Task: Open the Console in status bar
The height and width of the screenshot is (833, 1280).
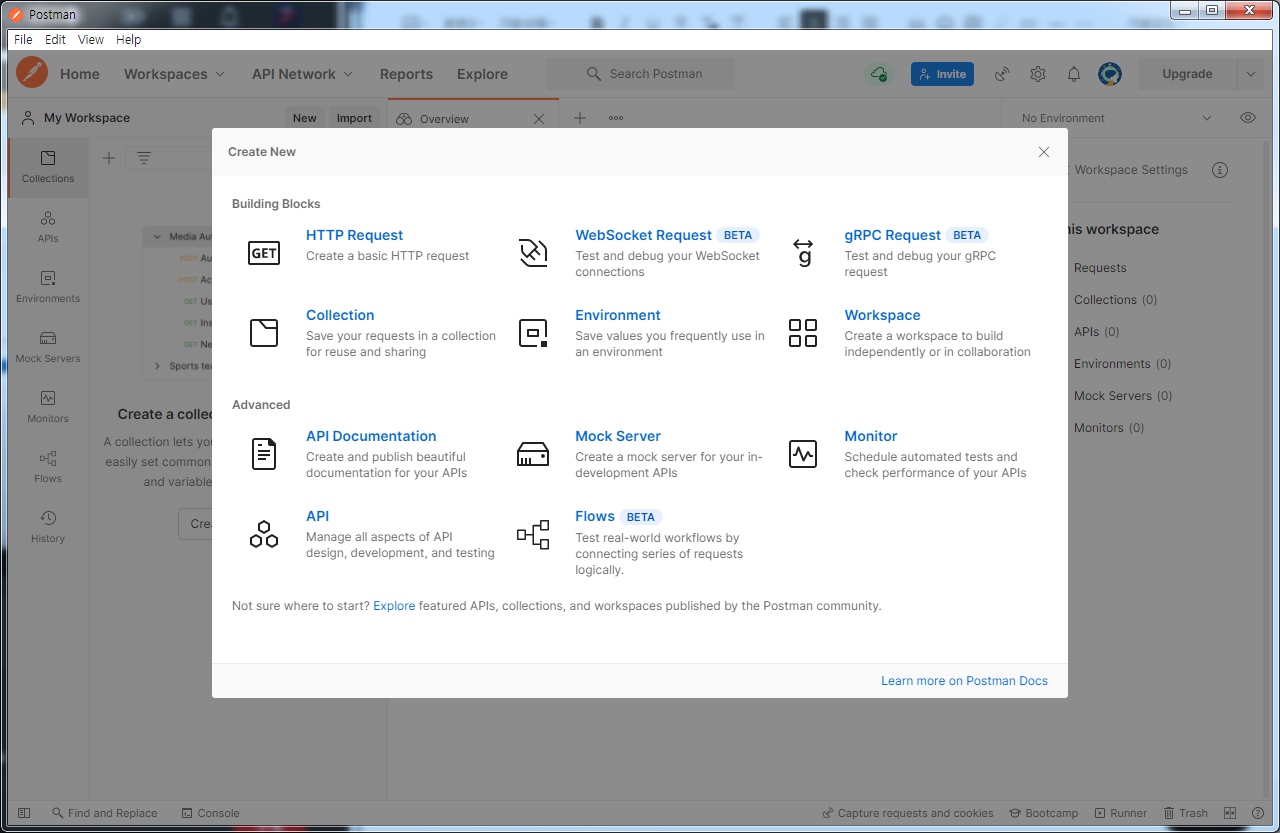Action: pos(211,813)
